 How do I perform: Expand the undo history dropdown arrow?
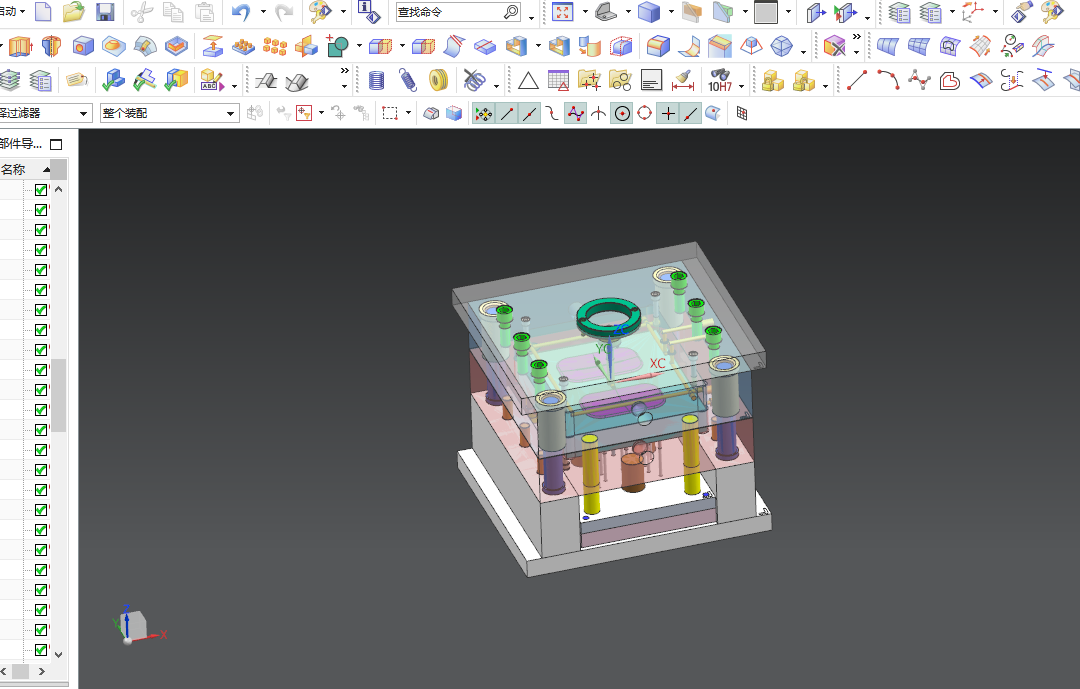pyautogui.click(x=263, y=12)
